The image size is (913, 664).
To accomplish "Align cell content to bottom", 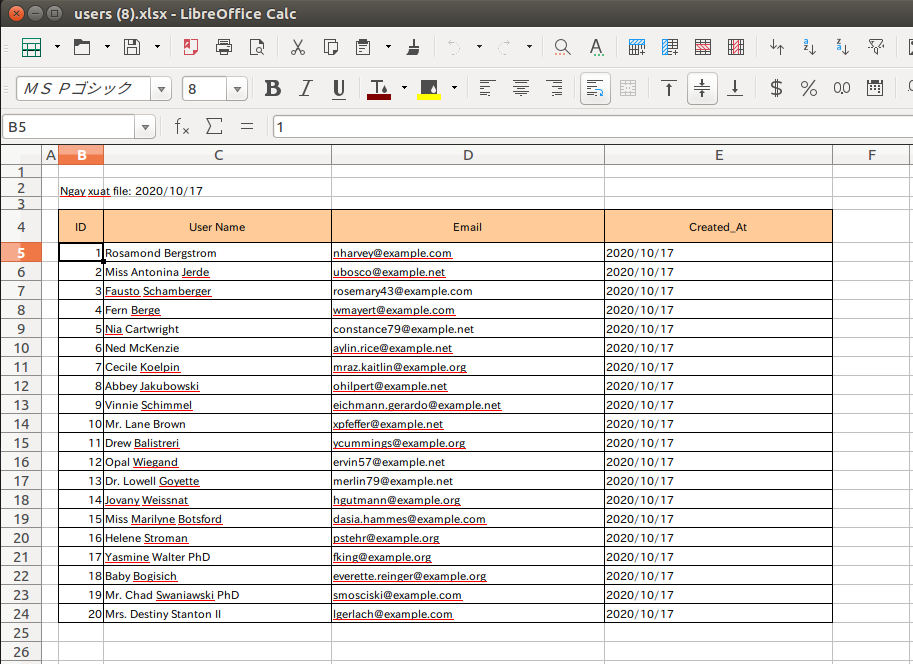I will point(735,89).
